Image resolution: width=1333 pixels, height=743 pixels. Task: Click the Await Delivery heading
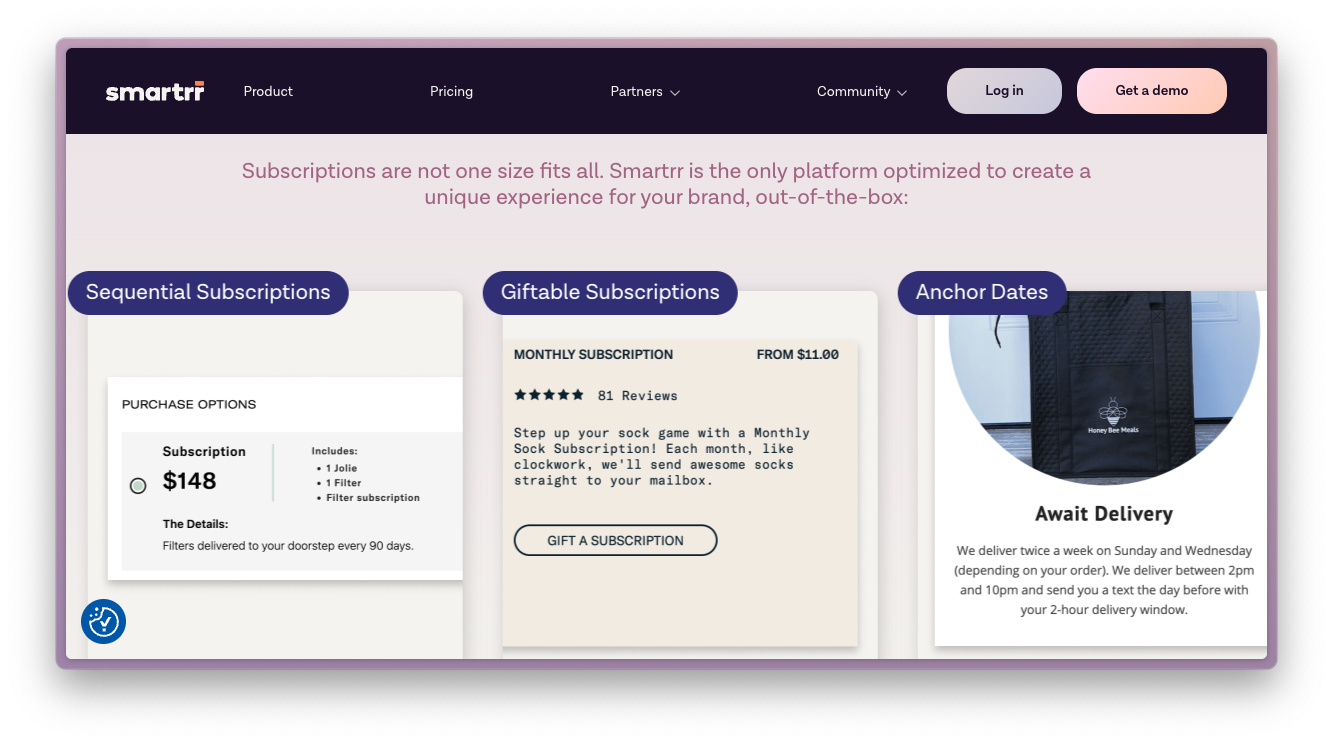(x=1103, y=513)
